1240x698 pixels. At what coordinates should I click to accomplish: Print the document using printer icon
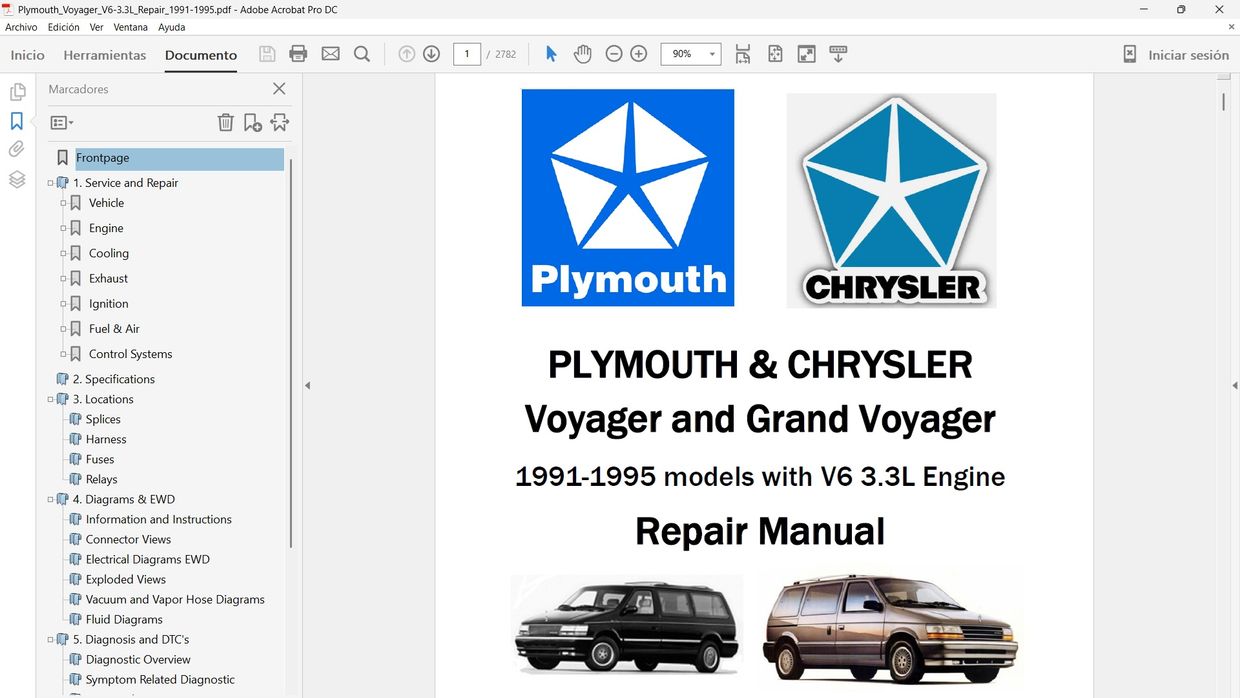[298, 54]
